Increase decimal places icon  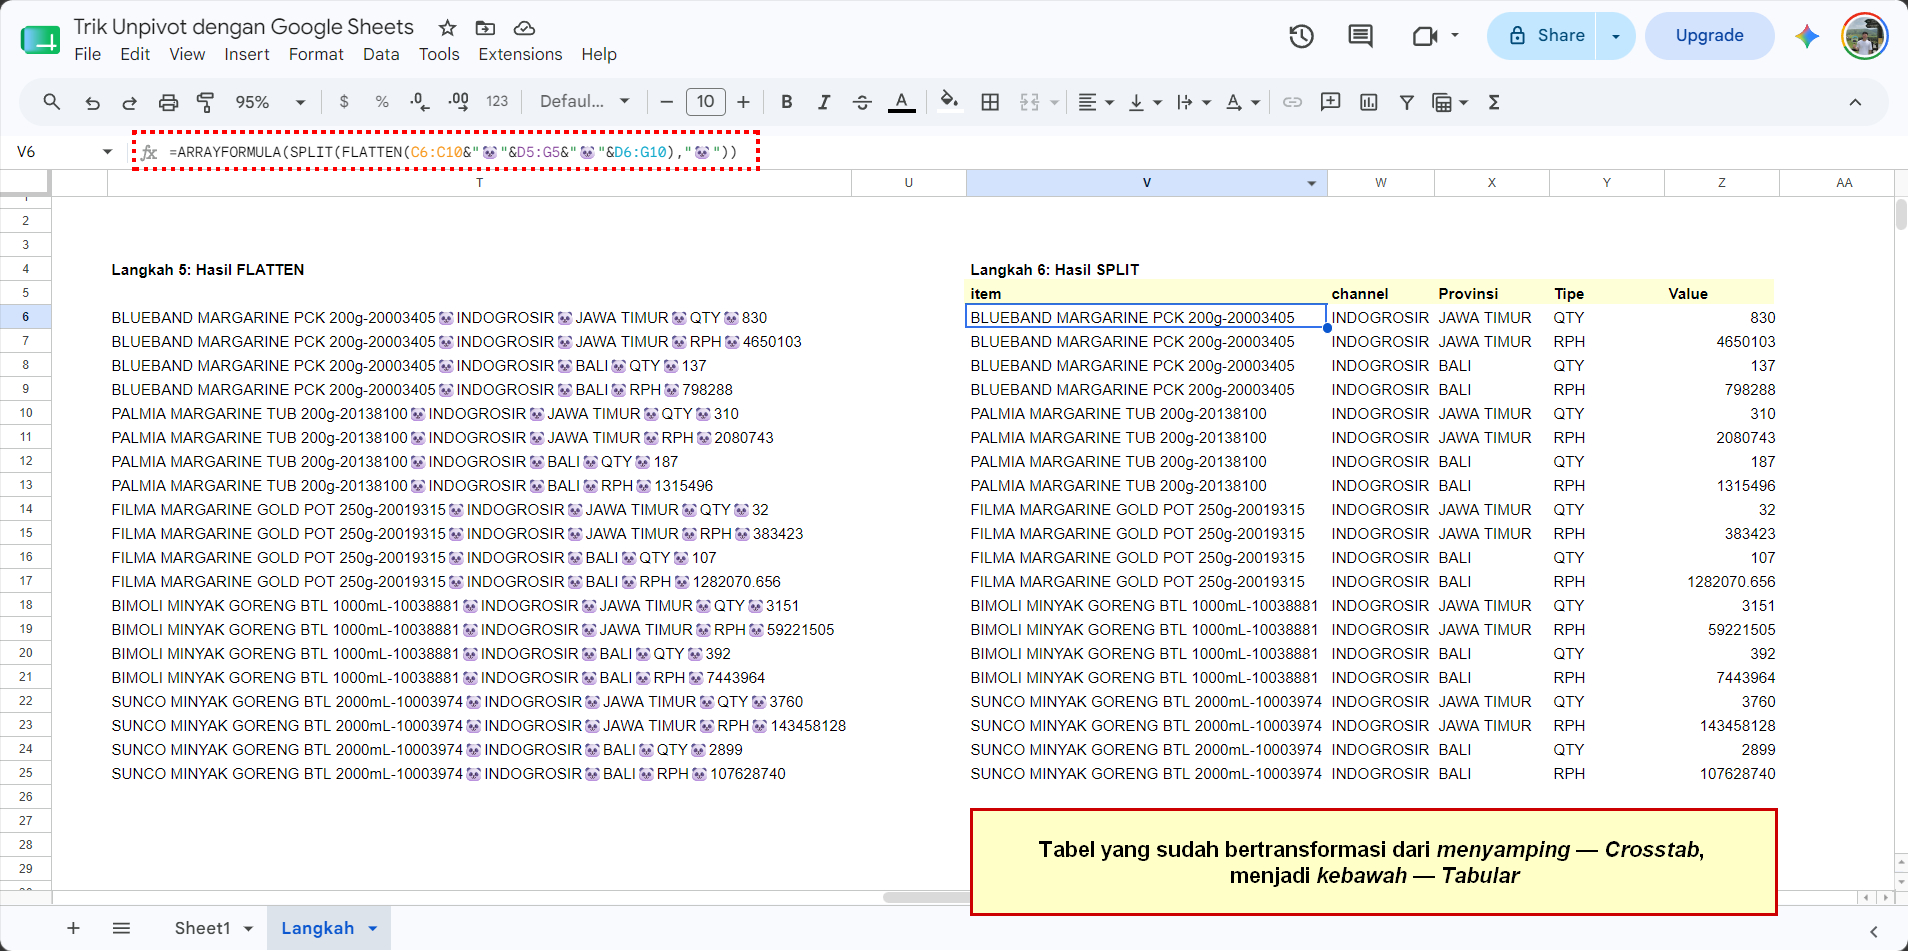tap(458, 102)
